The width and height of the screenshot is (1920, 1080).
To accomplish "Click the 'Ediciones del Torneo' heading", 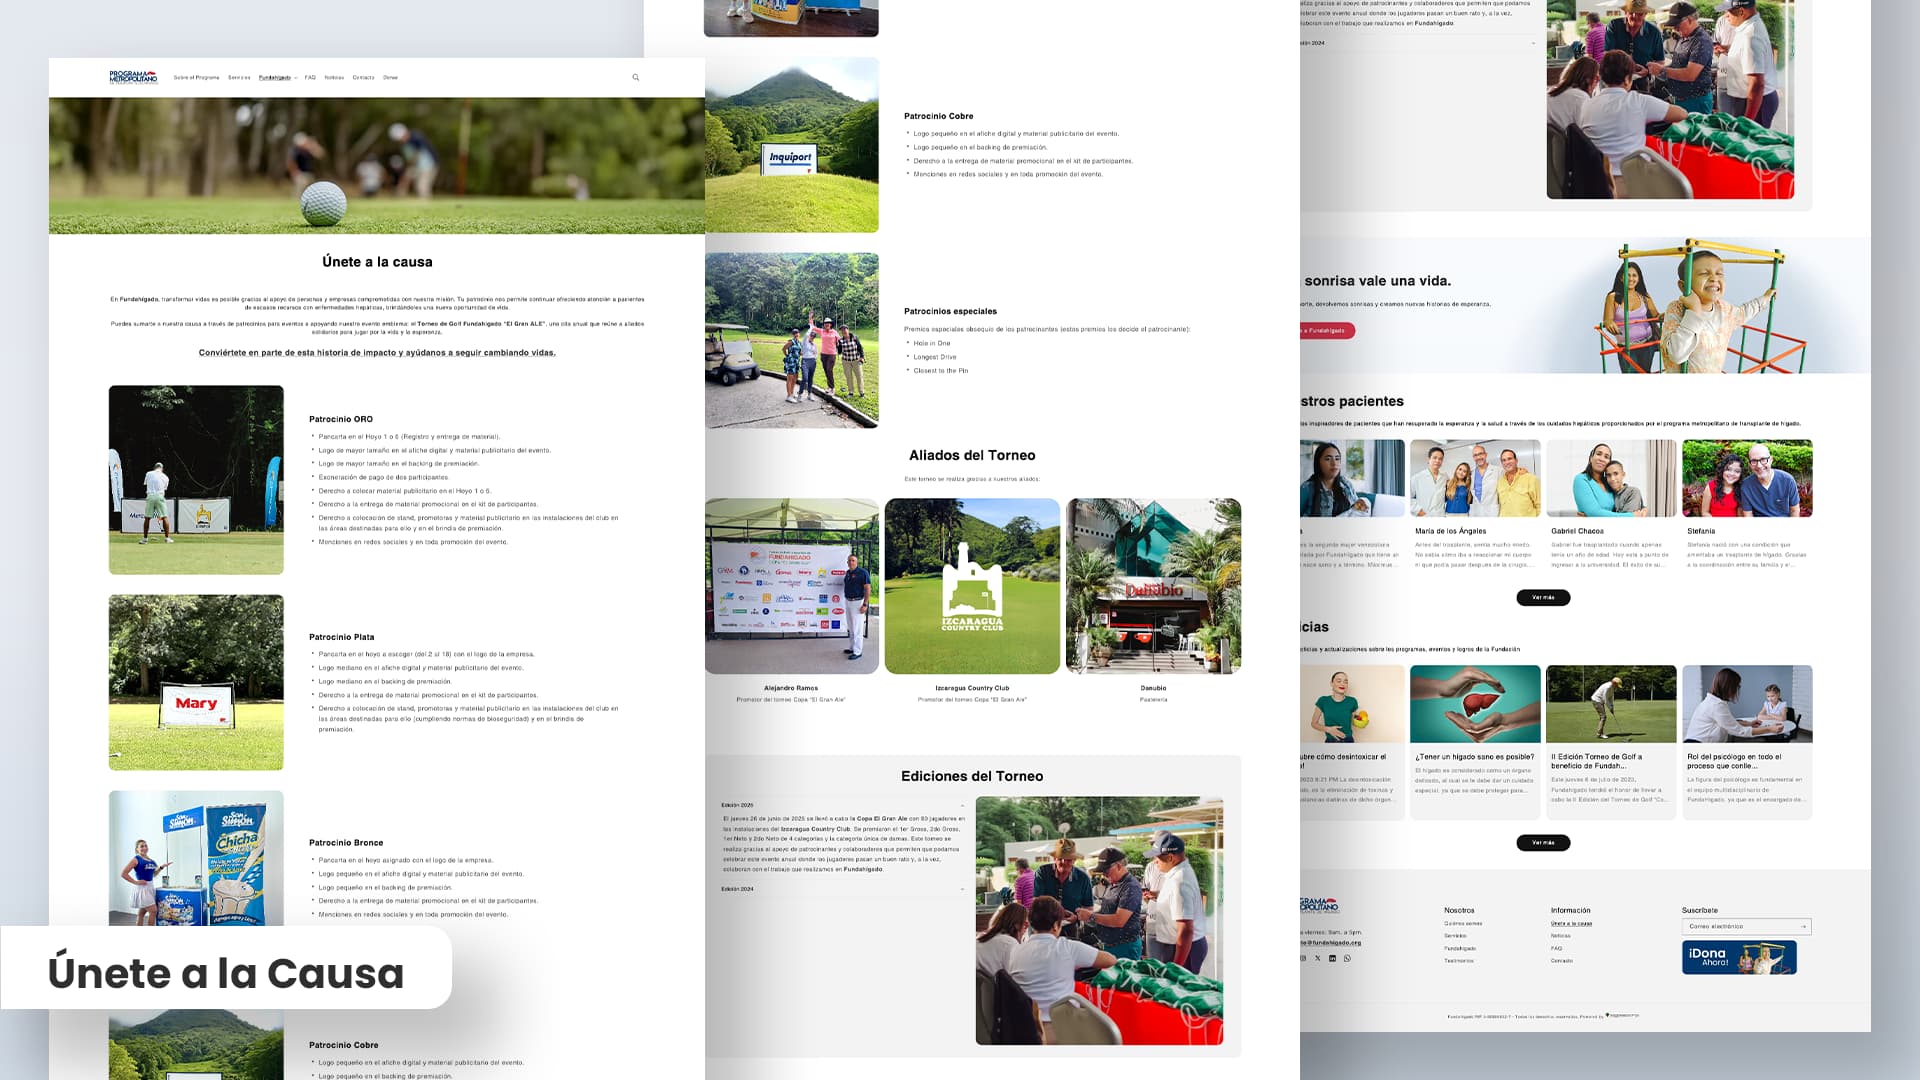I will 972,777.
